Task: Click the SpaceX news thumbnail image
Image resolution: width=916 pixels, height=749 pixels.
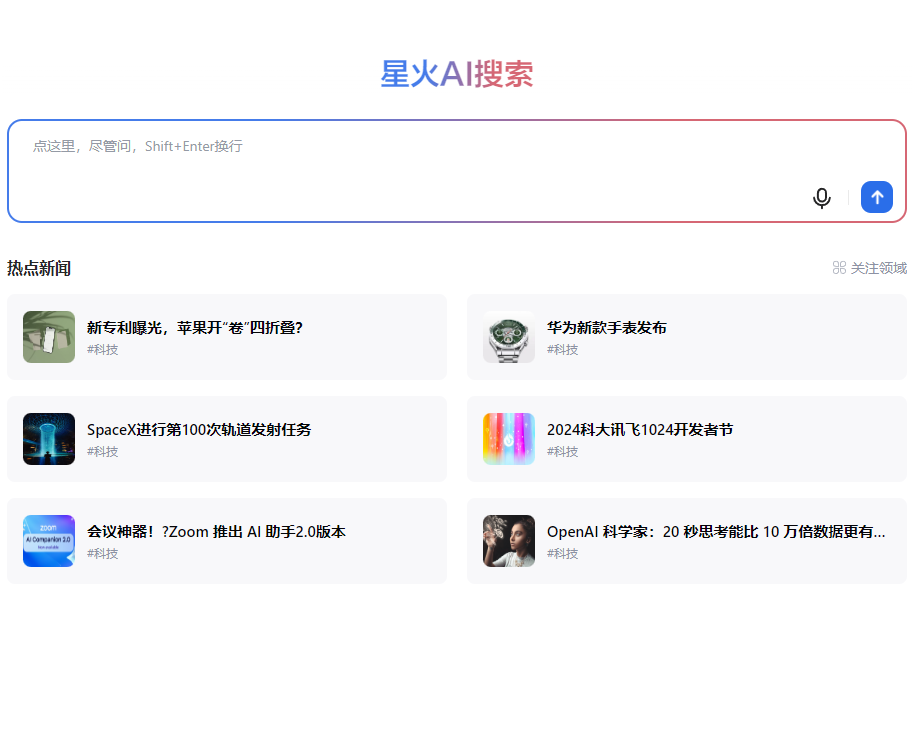Action: [49, 439]
